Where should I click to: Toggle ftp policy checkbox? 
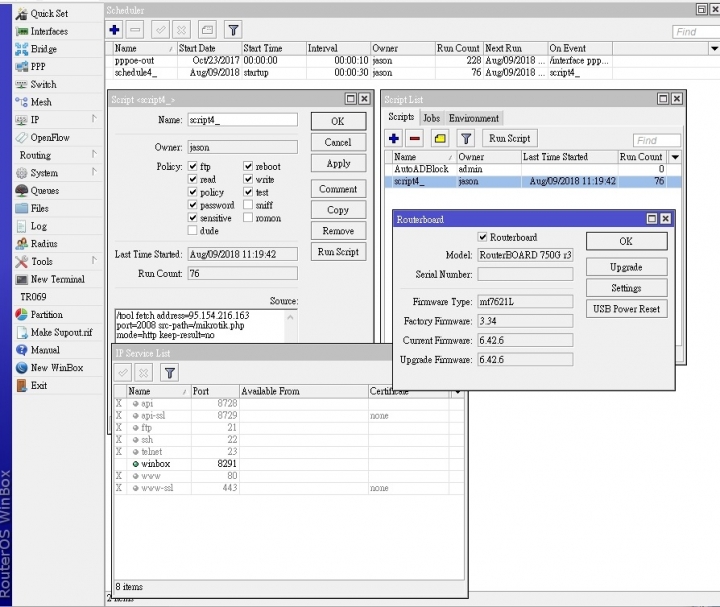[x=193, y=167]
